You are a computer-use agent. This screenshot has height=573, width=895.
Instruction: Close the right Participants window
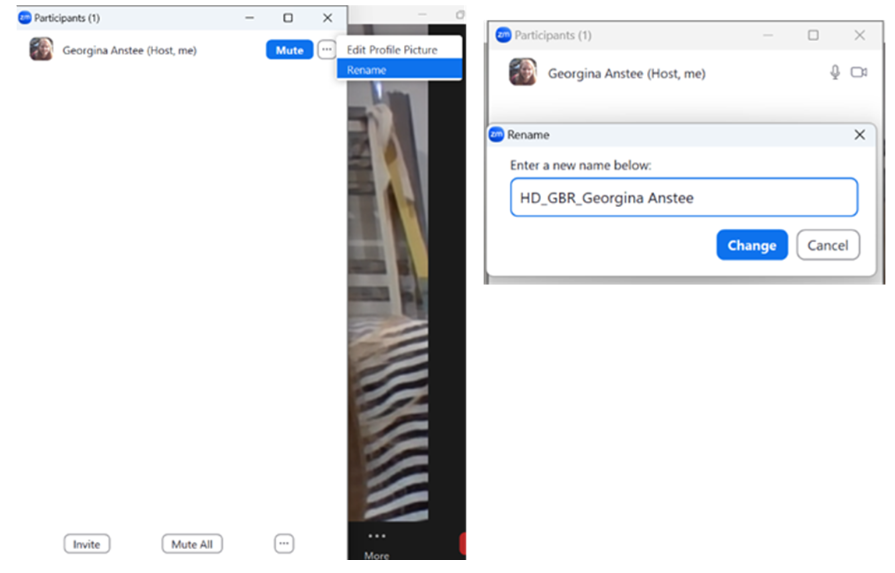tap(860, 35)
